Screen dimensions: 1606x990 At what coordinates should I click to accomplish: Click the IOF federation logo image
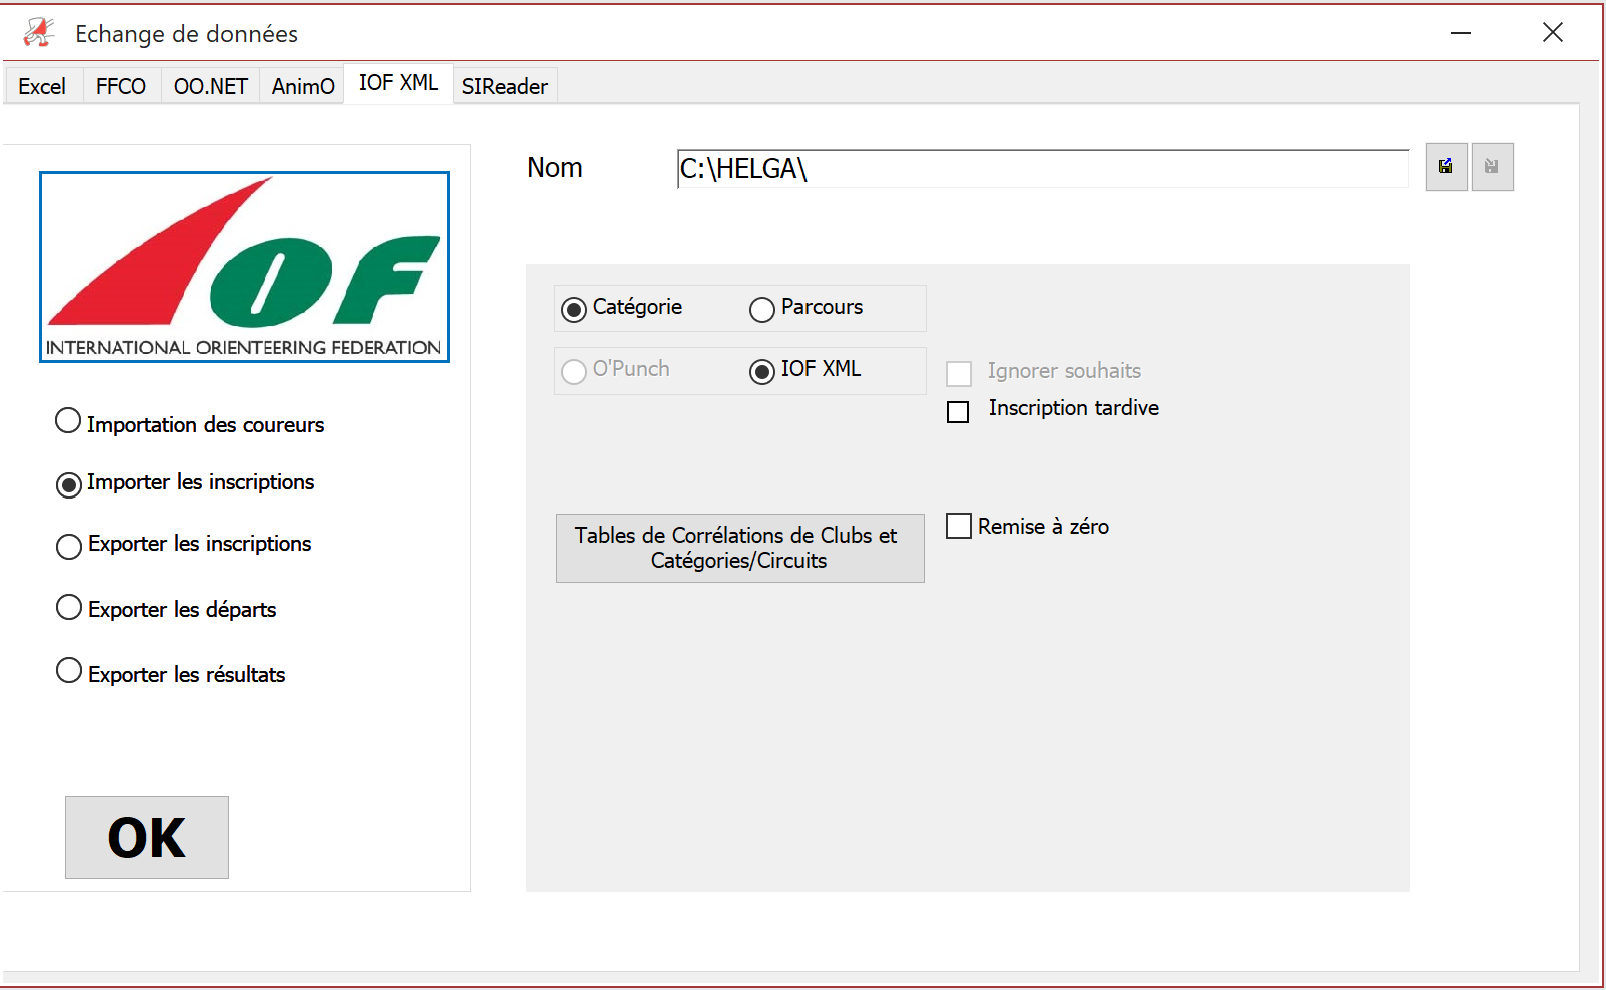tap(244, 267)
